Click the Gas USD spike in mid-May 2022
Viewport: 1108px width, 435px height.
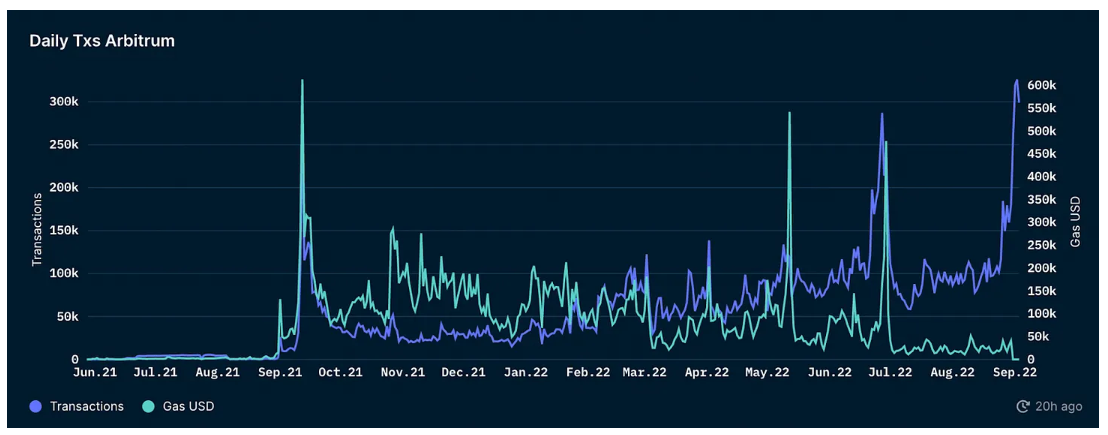click(789, 113)
